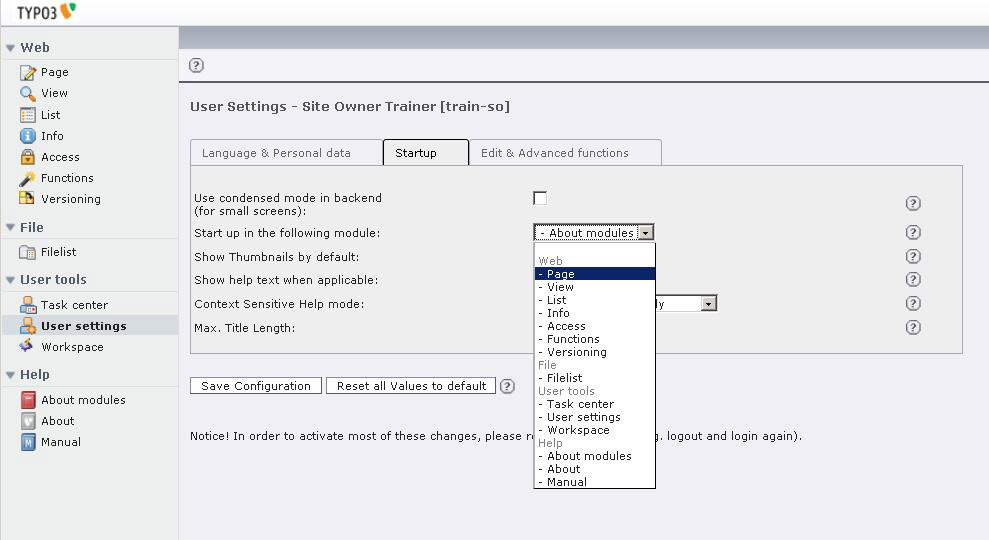
Task: Open the Context Sensitive Help mode dropdown
Action: [708, 304]
